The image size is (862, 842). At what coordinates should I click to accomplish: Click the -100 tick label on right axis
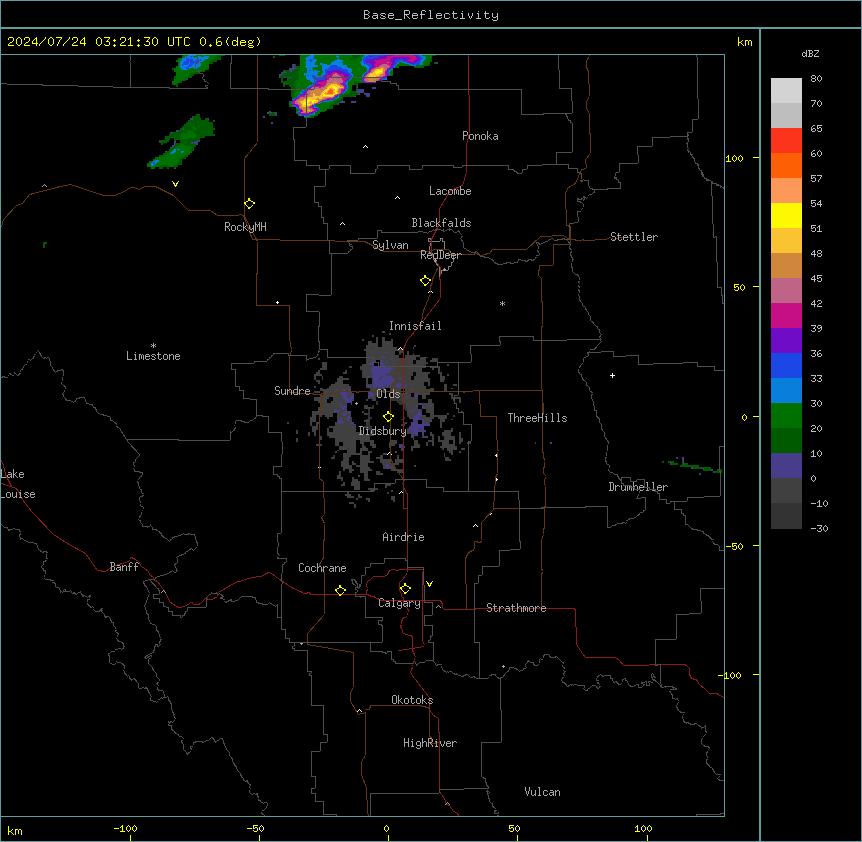[731, 675]
